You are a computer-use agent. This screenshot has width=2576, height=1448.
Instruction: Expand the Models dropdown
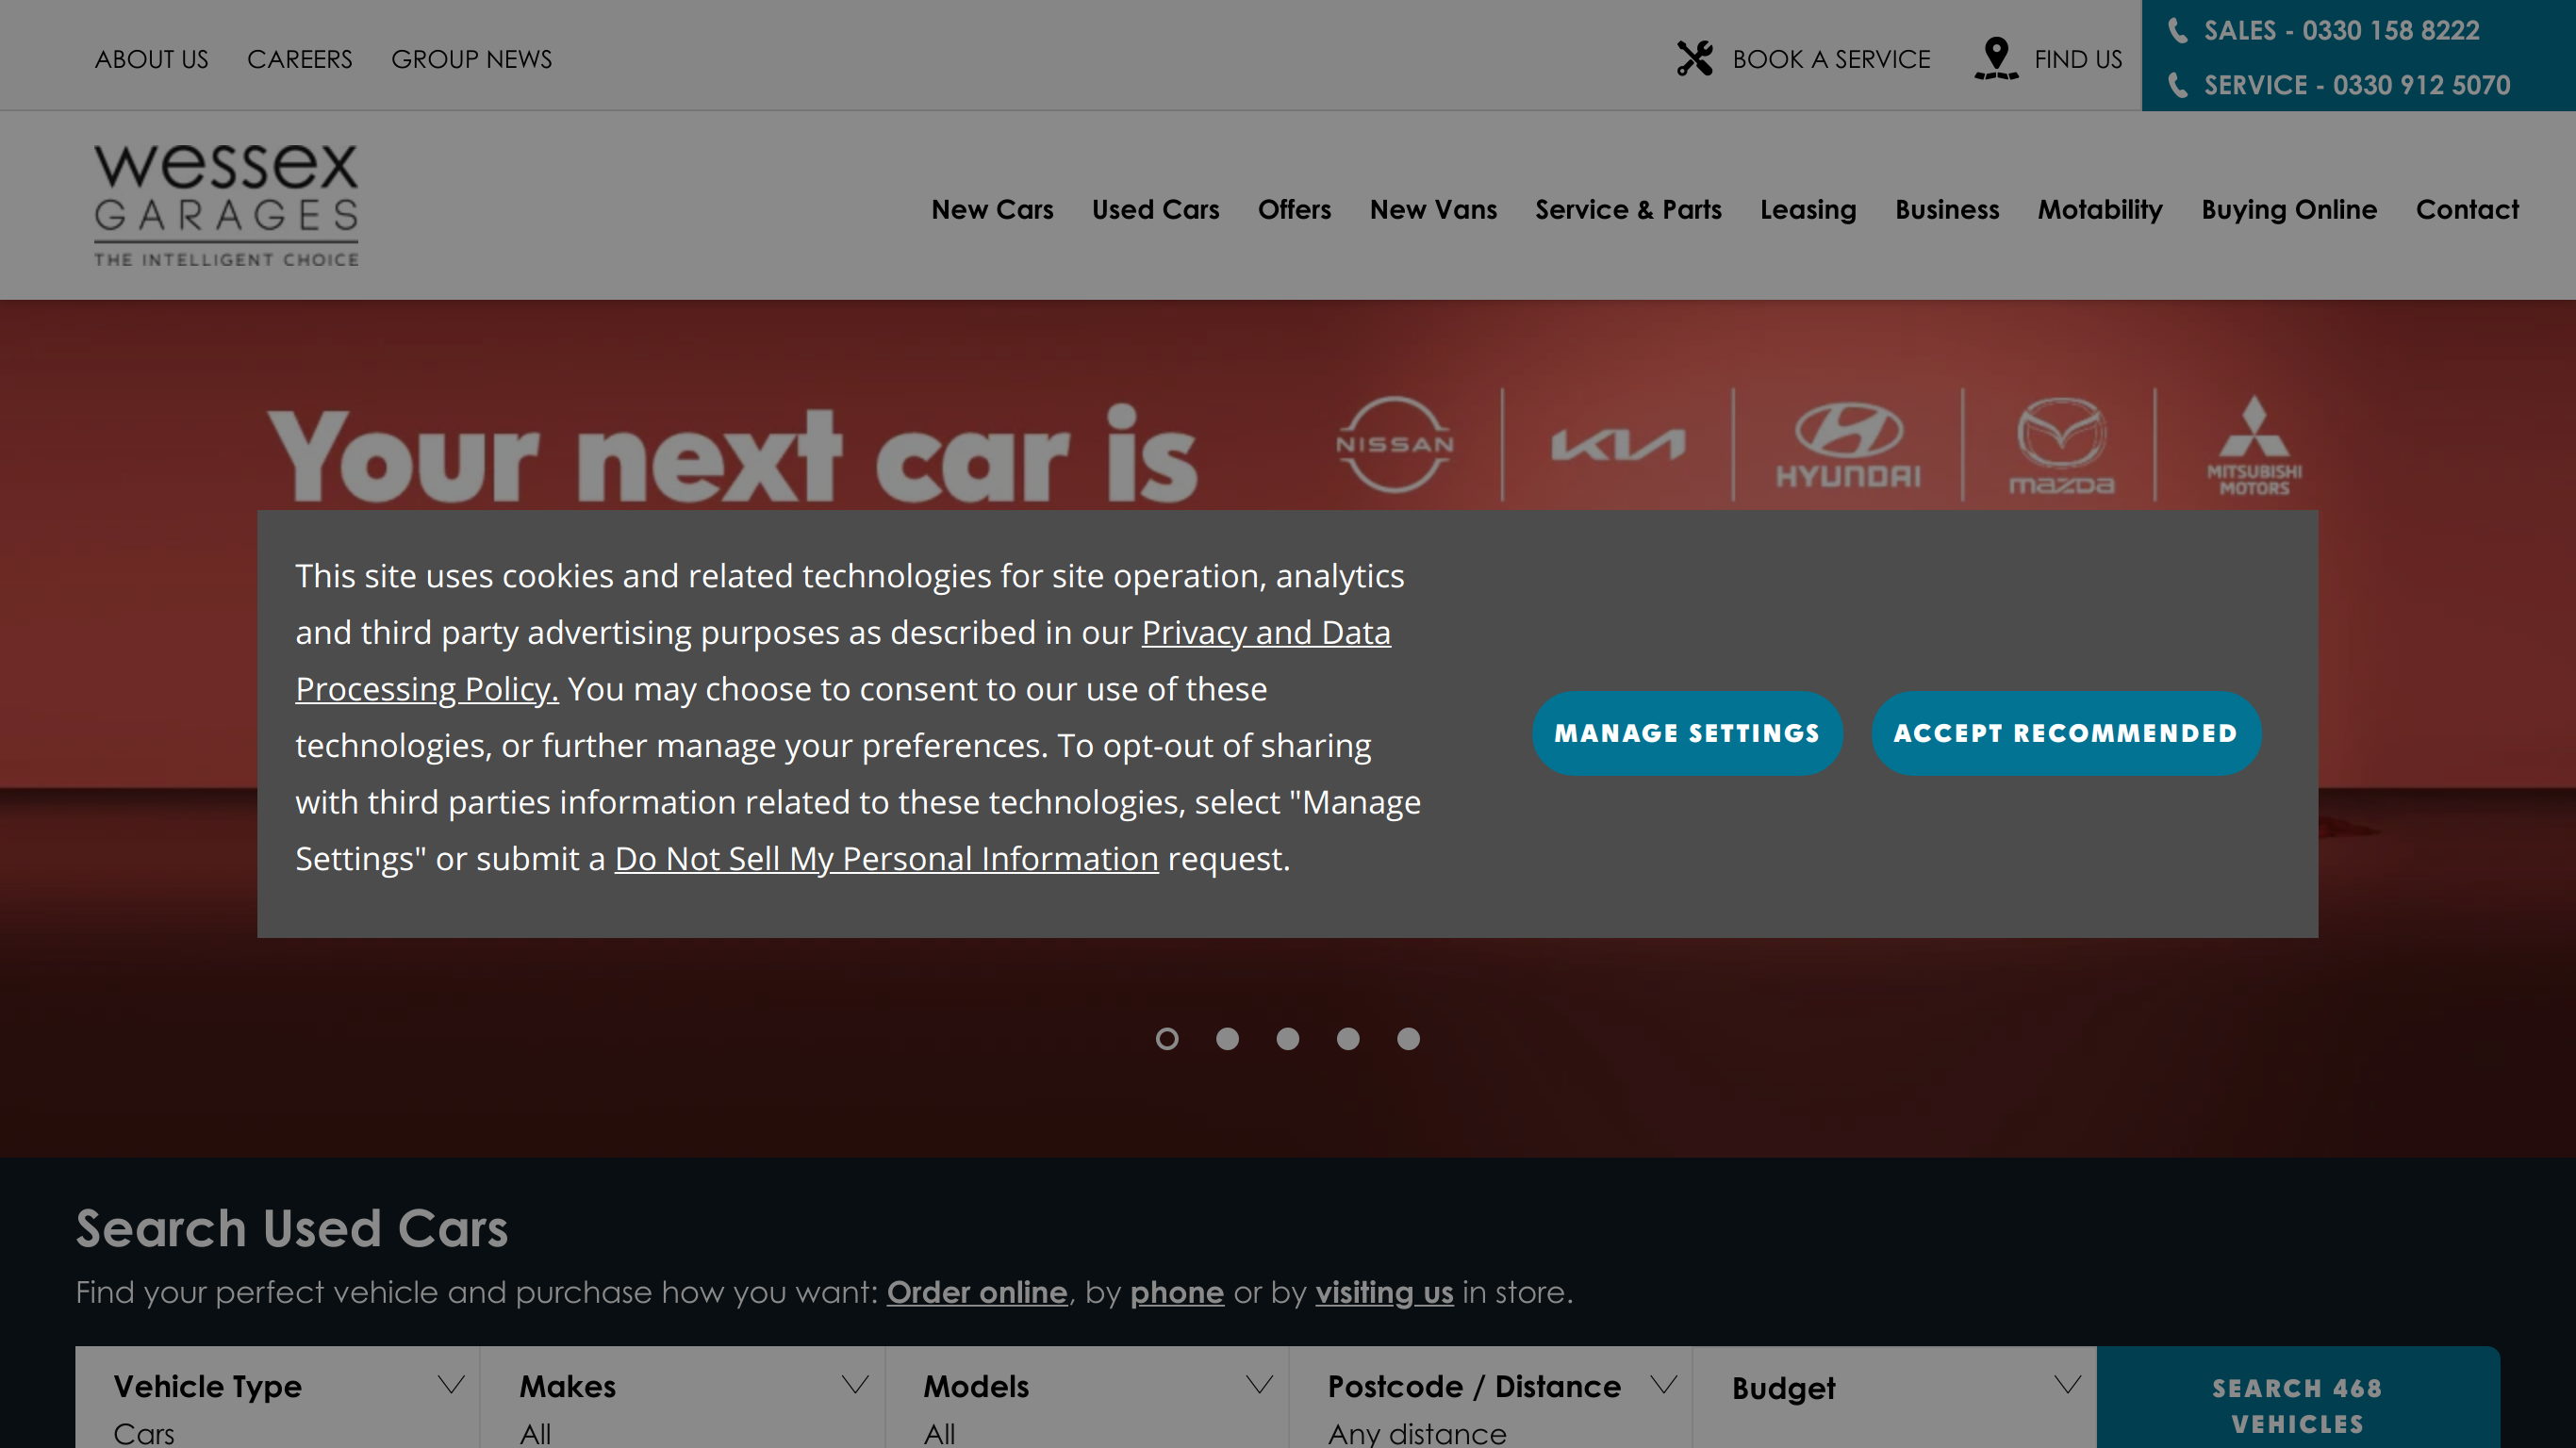pyautogui.click(x=1087, y=1398)
